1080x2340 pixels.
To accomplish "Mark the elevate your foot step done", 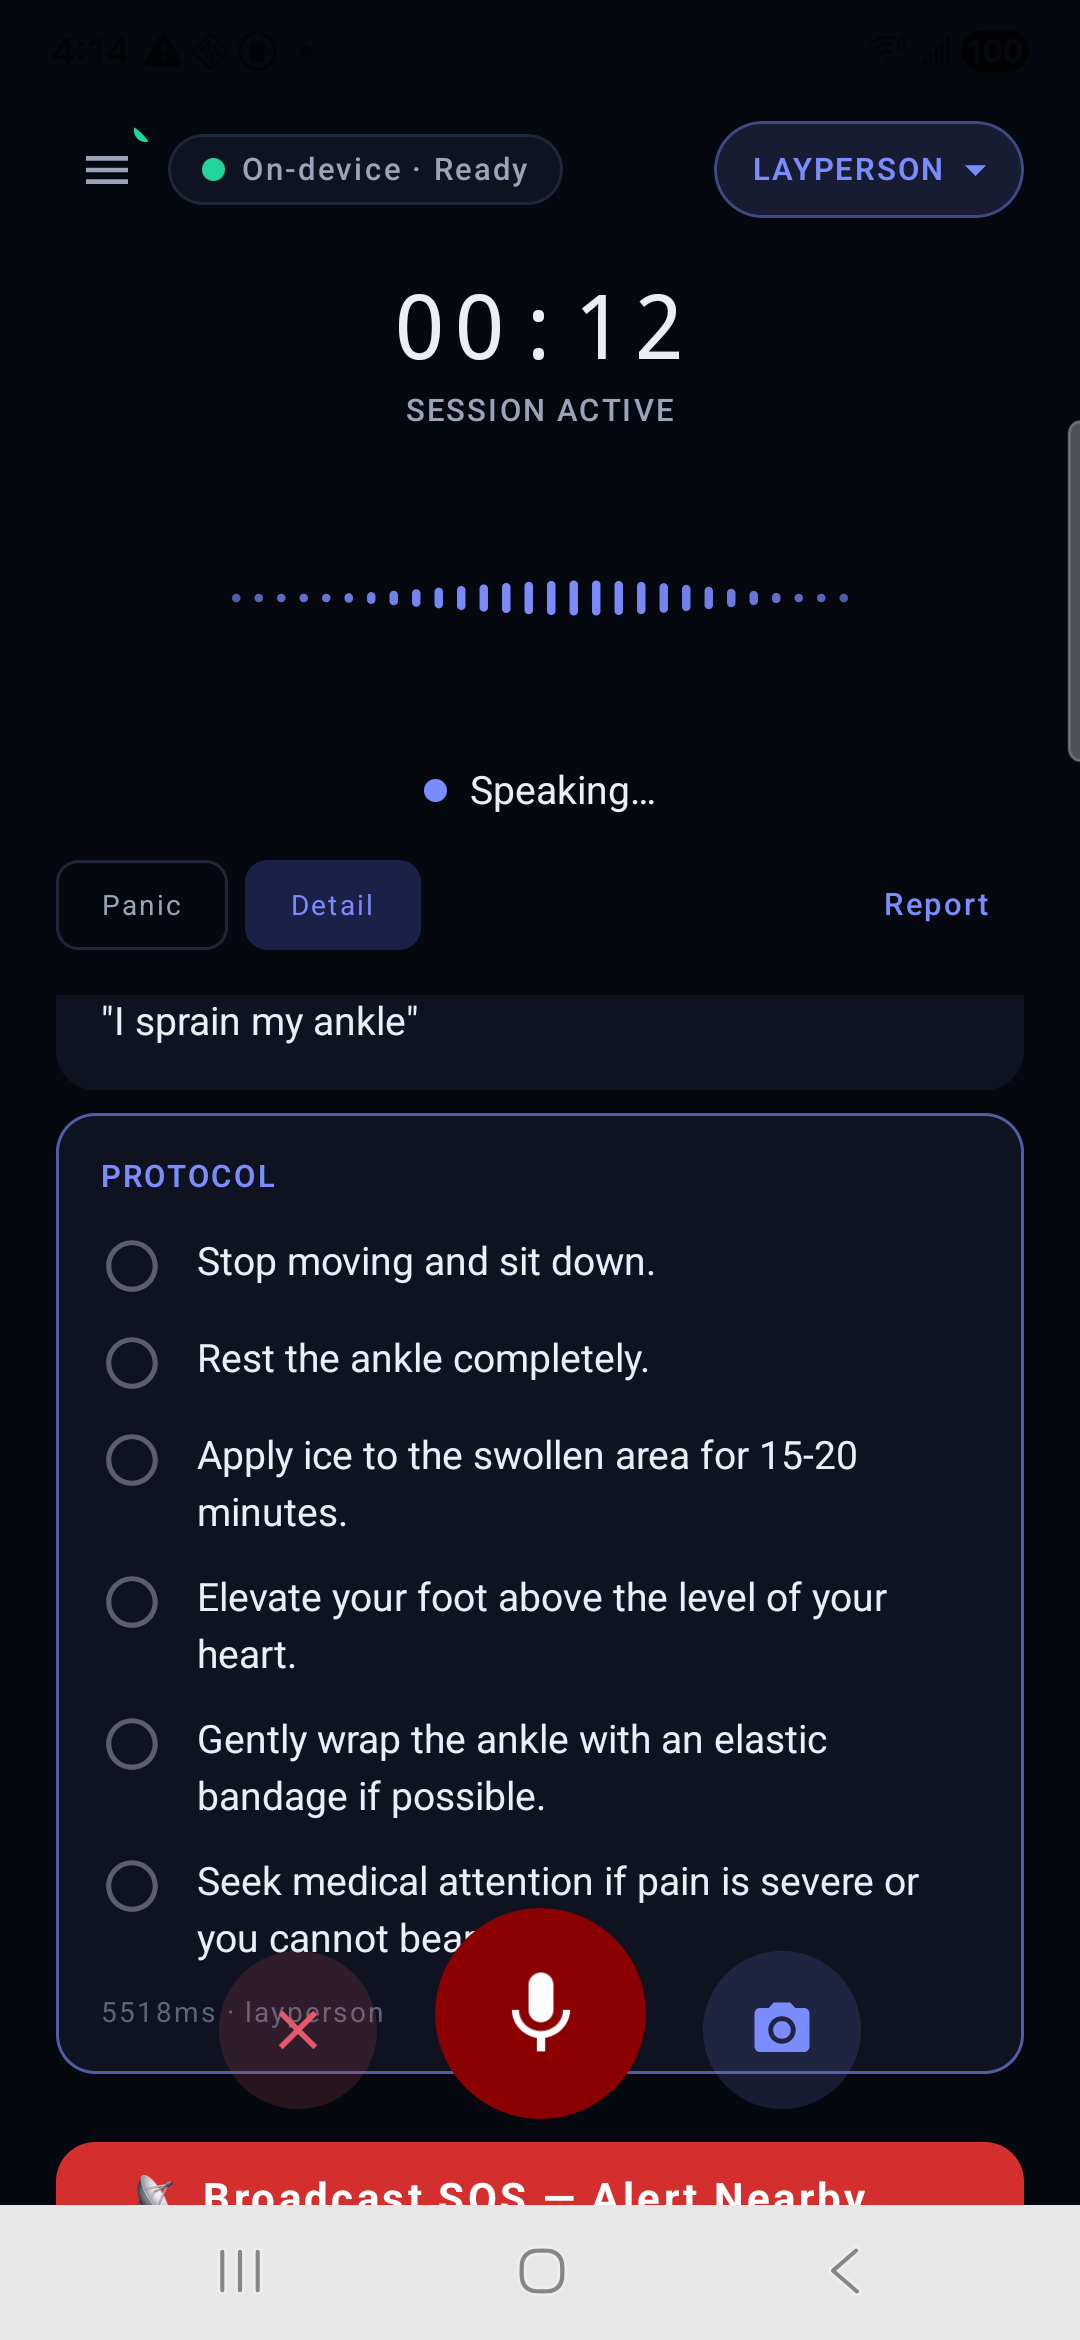I will (x=132, y=1602).
